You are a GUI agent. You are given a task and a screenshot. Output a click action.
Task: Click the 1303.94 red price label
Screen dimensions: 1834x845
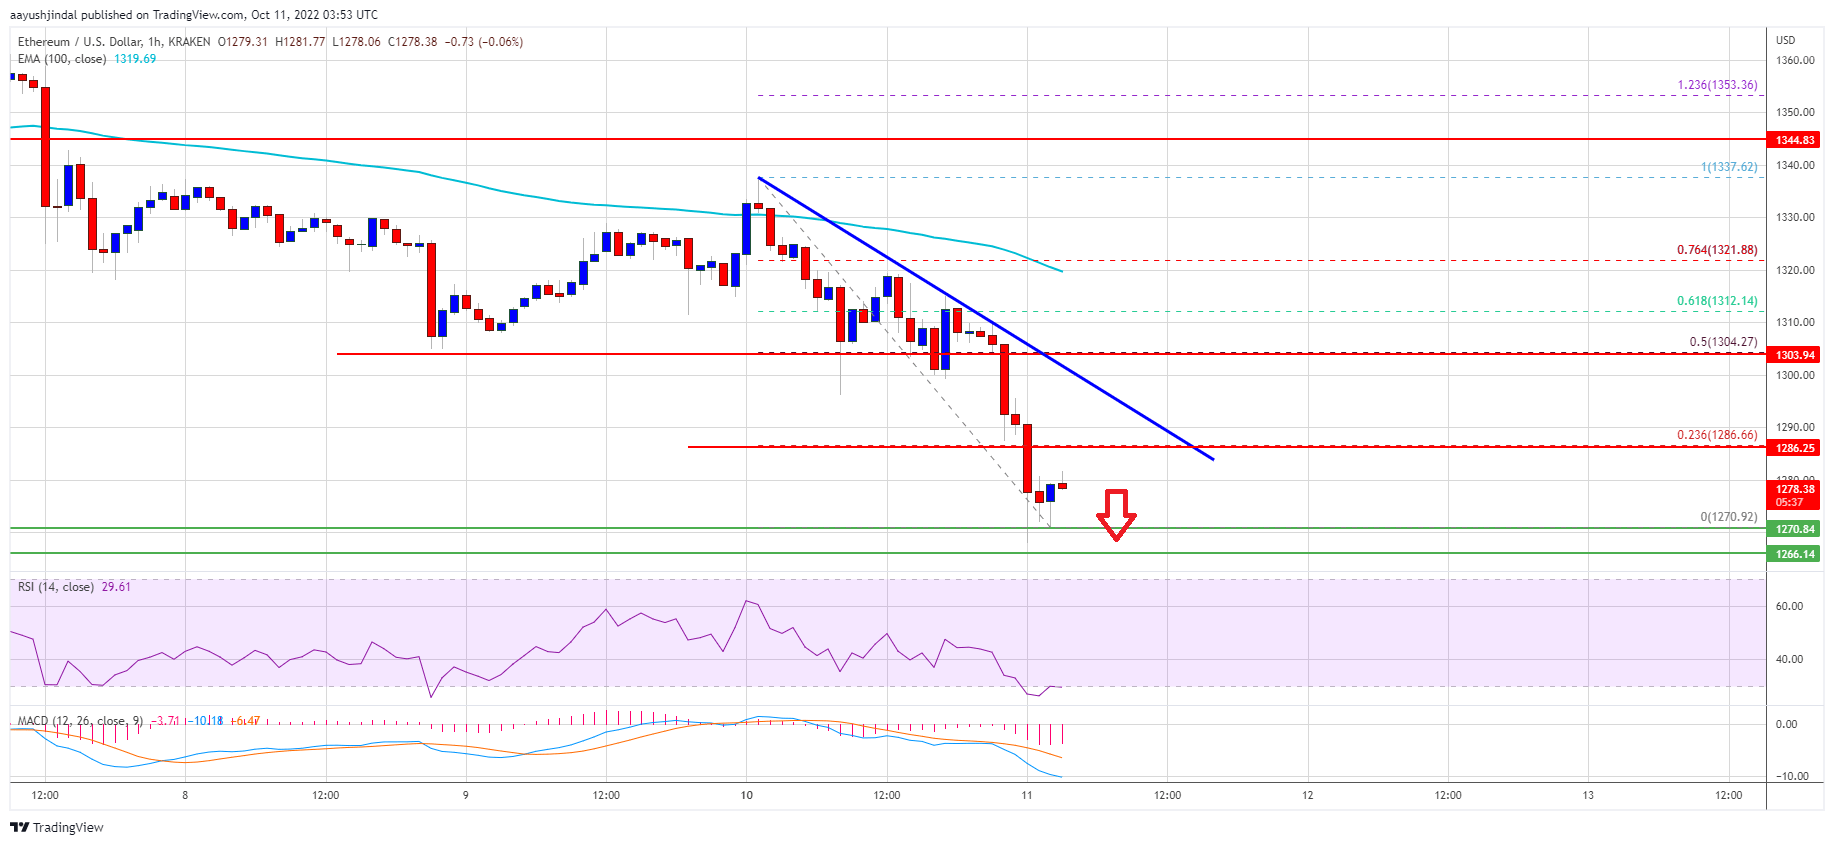click(1795, 355)
